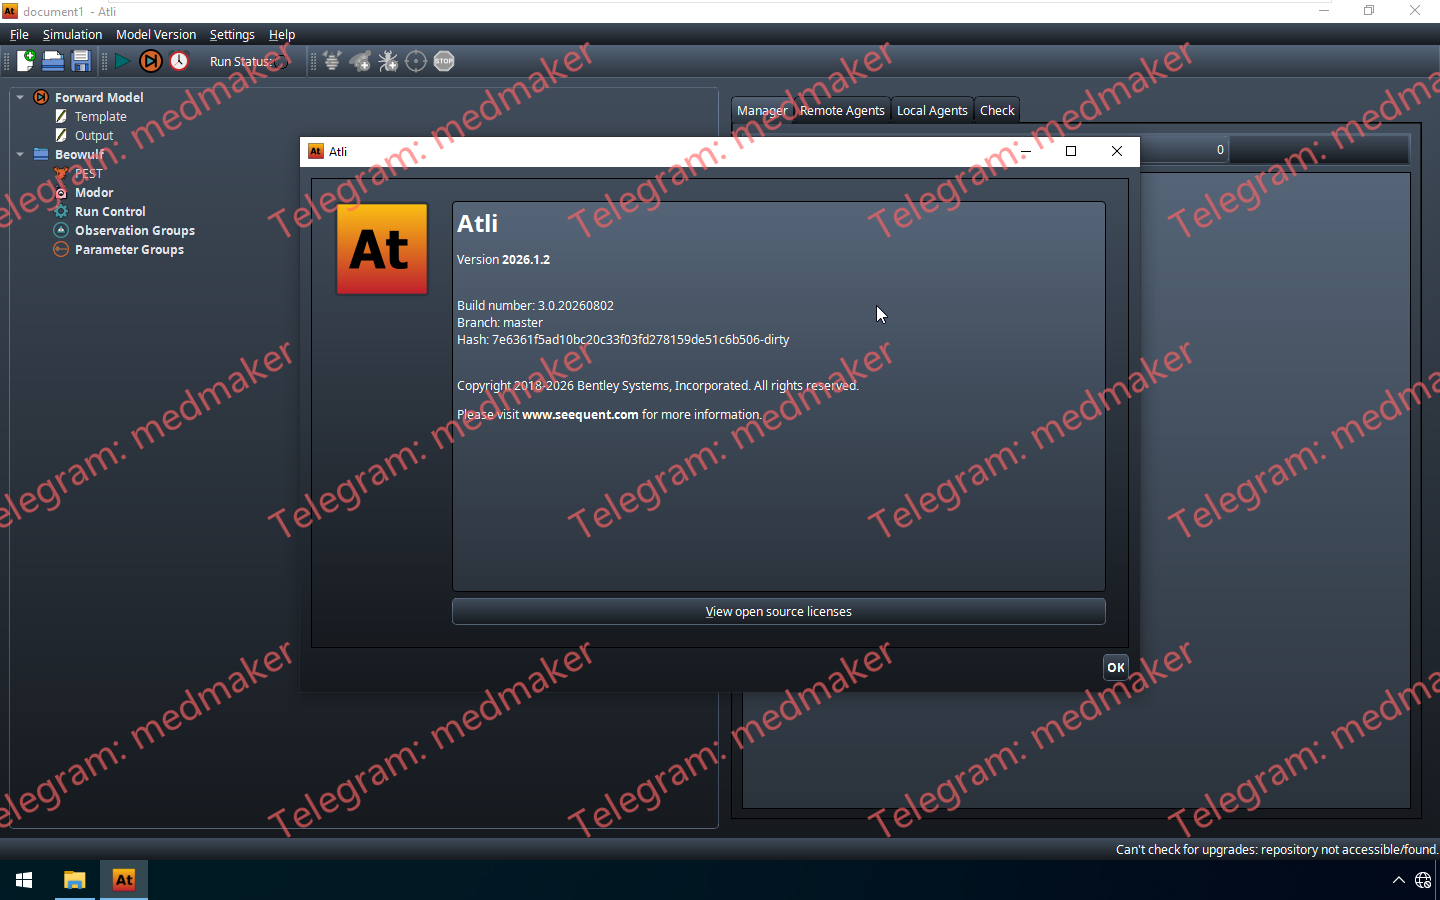Start the run with the green play icon
Viewport: 1440px width, 900px height.
(x=122, y=61)
